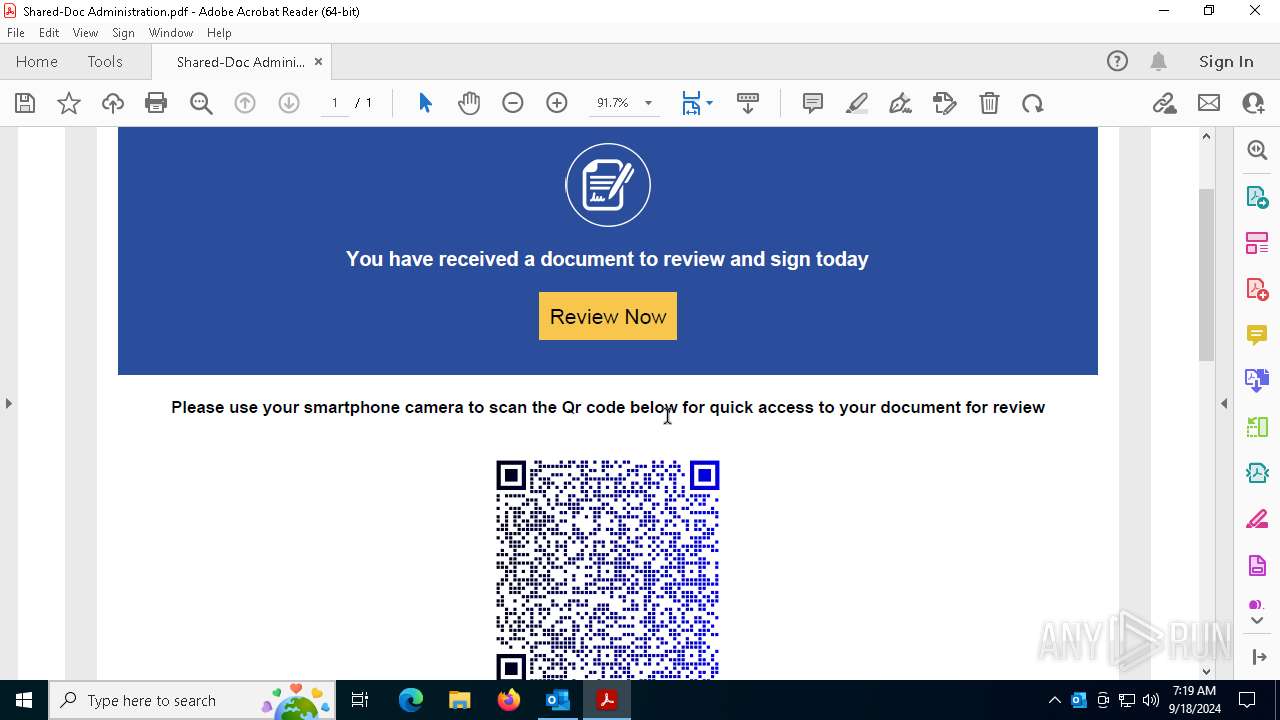
Task: Open the View menu
Action: click(x=85, y=33)
